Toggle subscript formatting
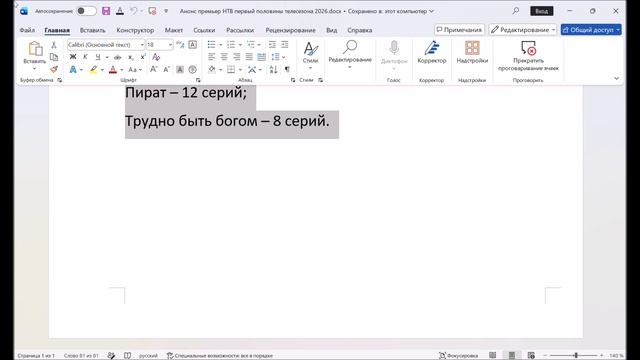640x360 pixels. (131, 57)
